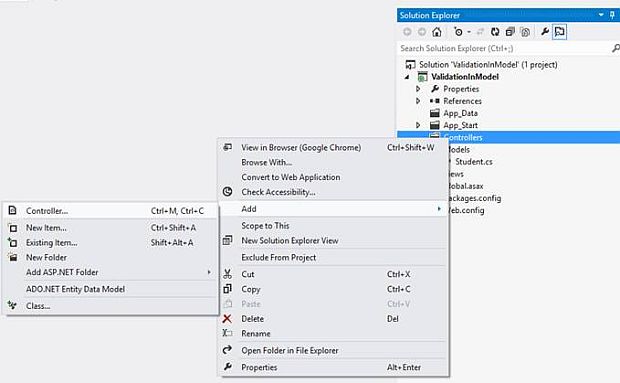Choose Controller... in Add submenu

coord(111,211)
